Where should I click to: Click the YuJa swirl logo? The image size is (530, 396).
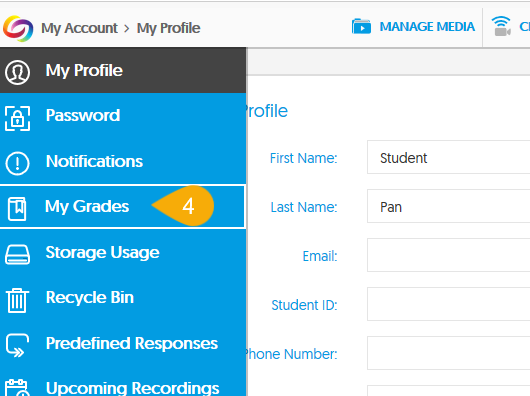tap(18, 28)
